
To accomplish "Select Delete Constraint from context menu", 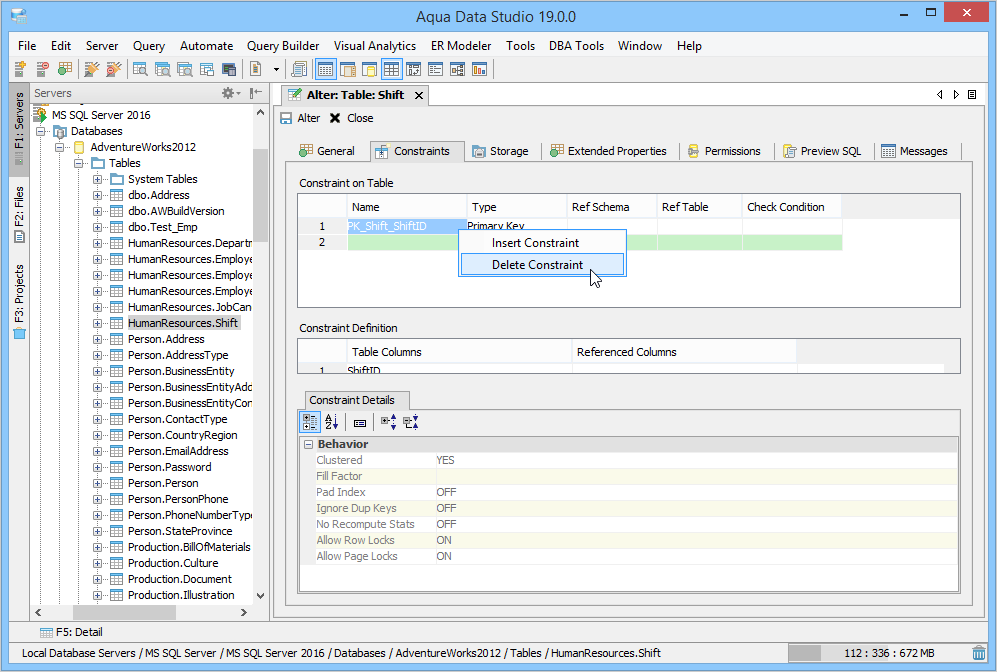I will (x=537, y=265).
